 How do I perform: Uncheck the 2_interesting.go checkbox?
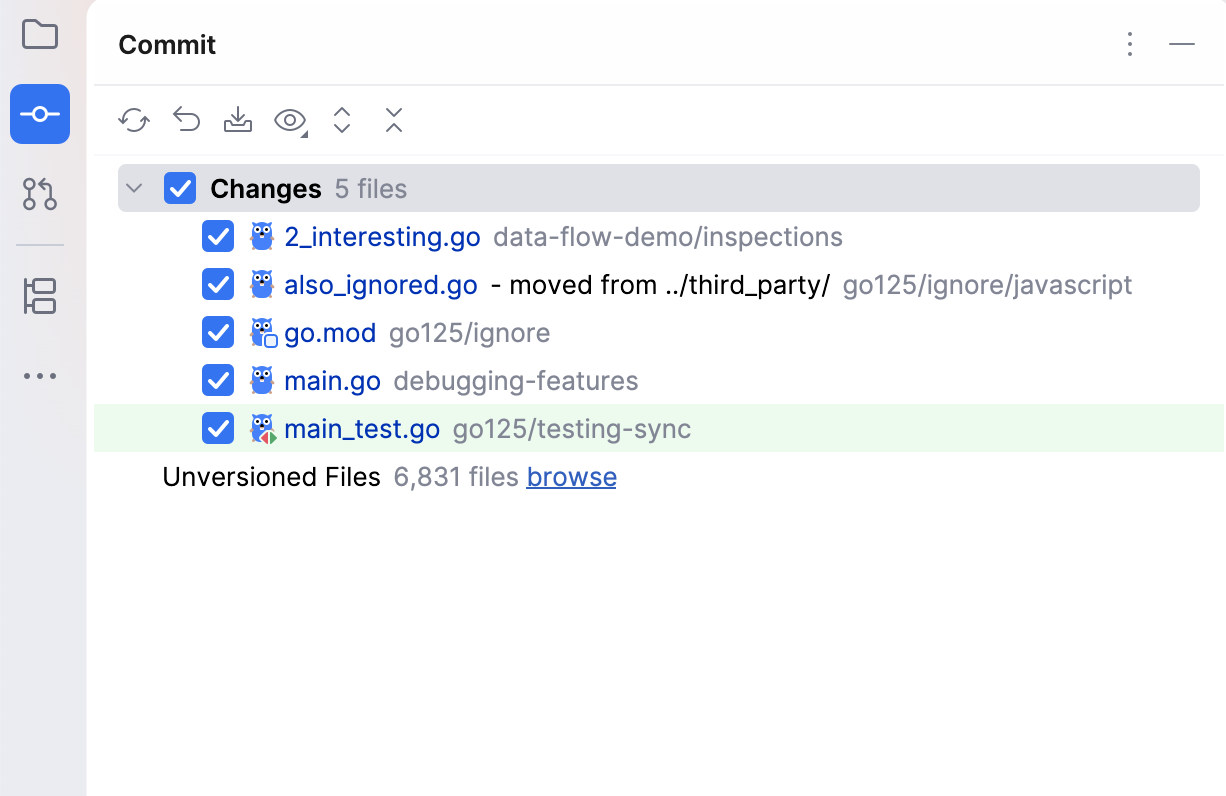[217, 236]
